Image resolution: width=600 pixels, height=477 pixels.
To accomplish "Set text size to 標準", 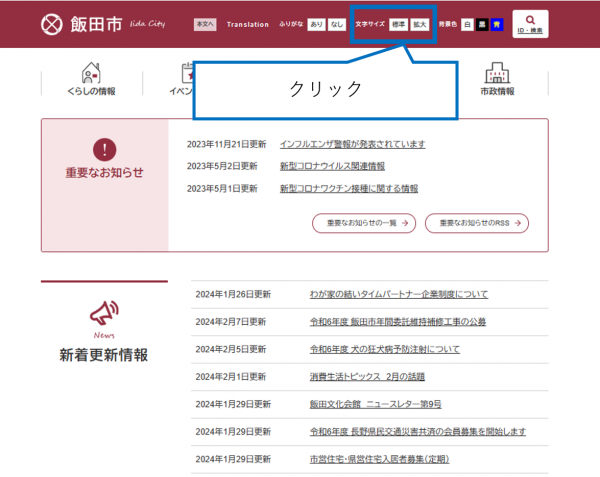I will (399, 24).
